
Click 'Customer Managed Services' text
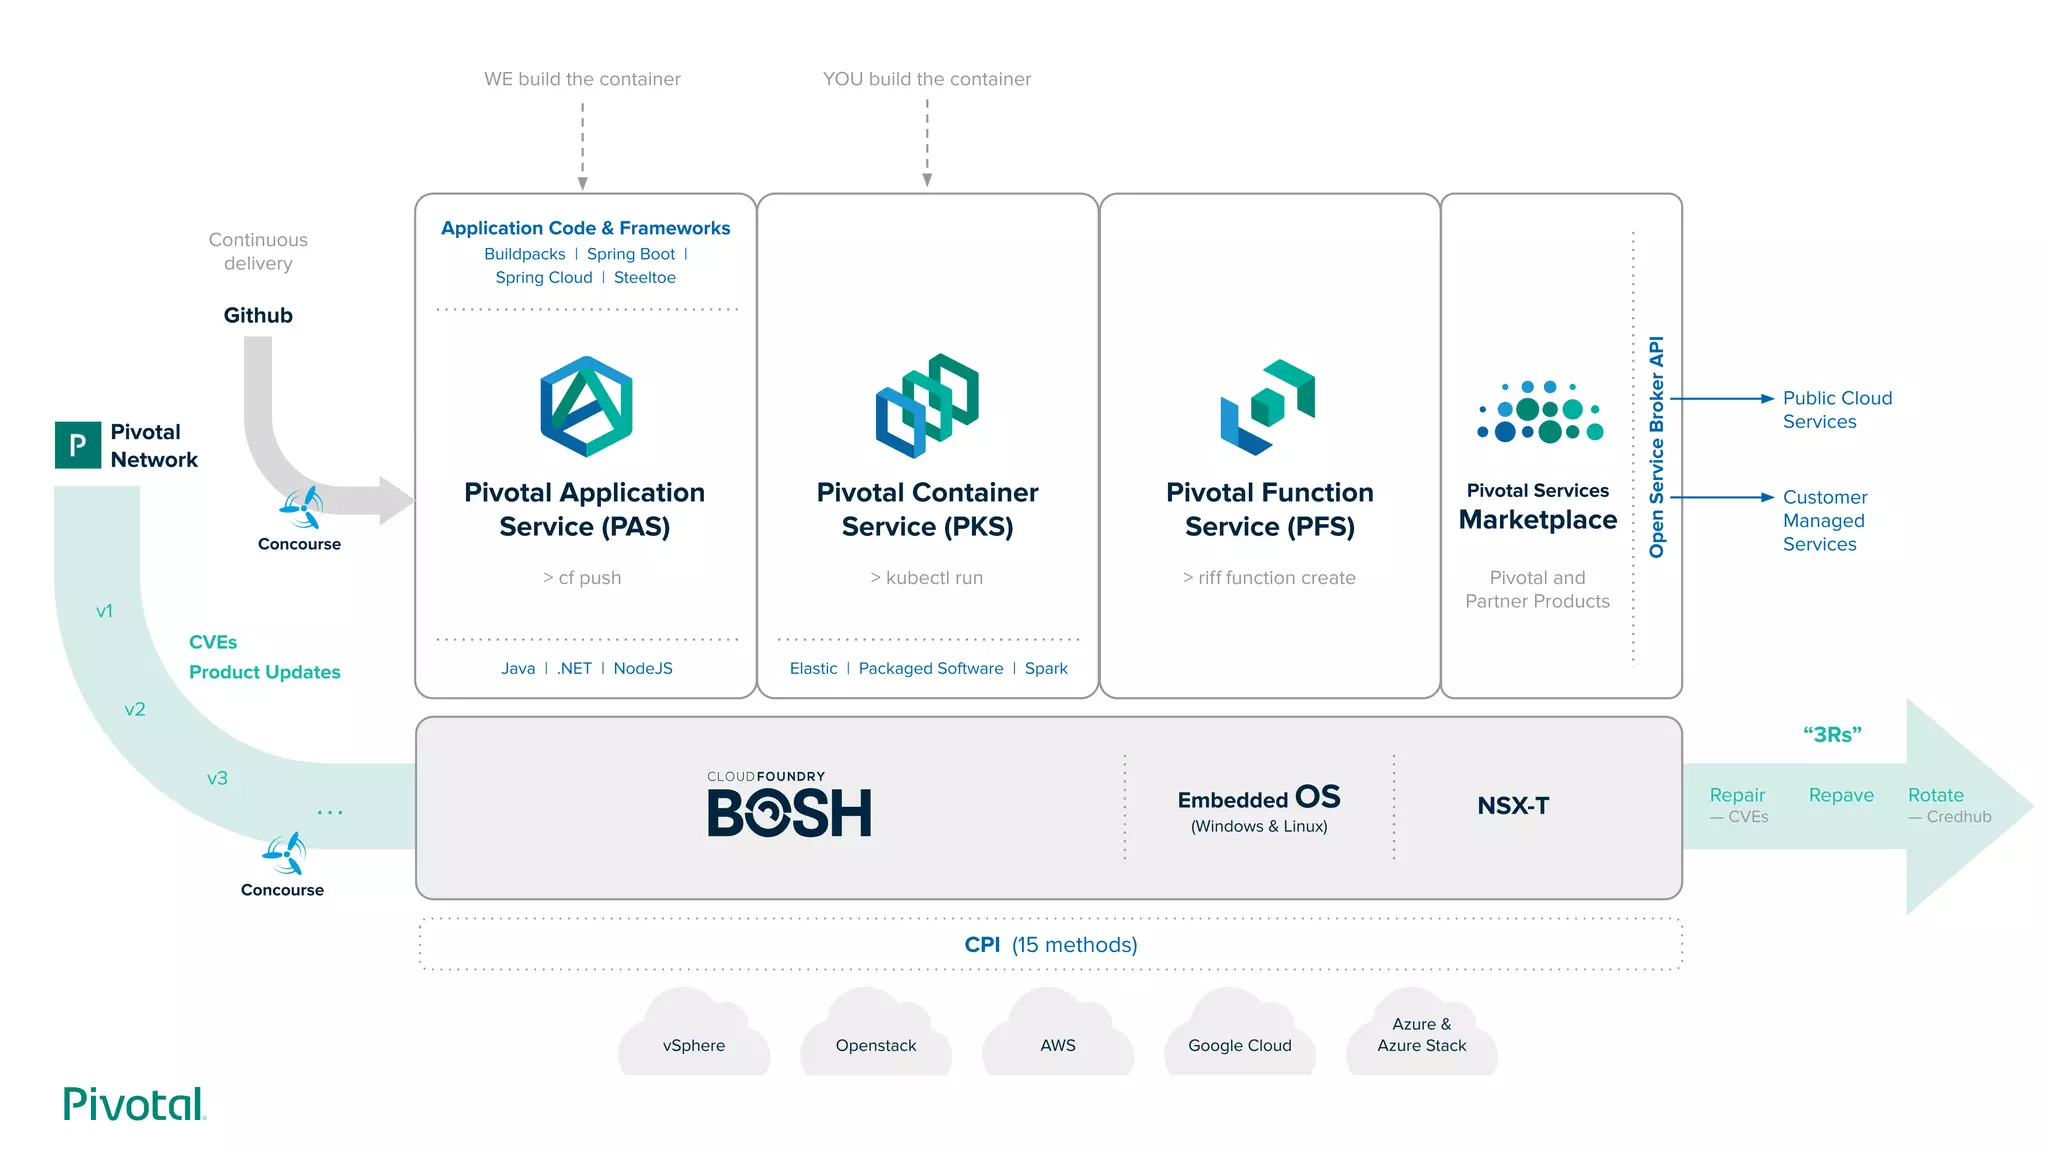(x=1825, y=520)
